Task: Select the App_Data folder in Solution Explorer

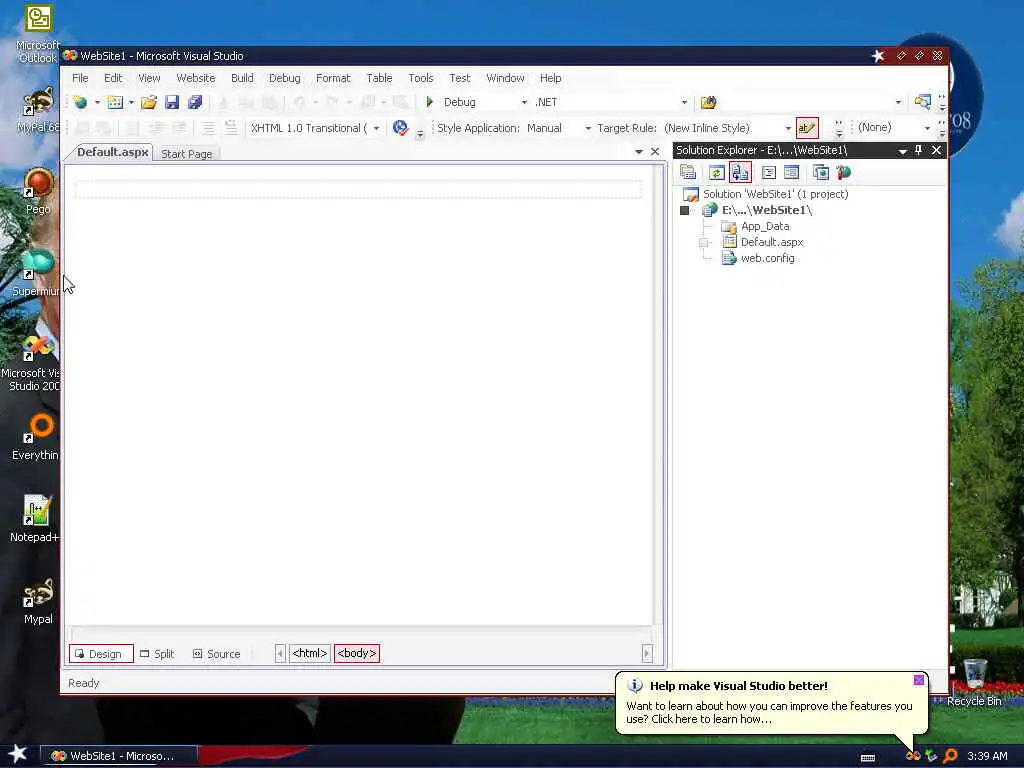Action: (765, 226)
